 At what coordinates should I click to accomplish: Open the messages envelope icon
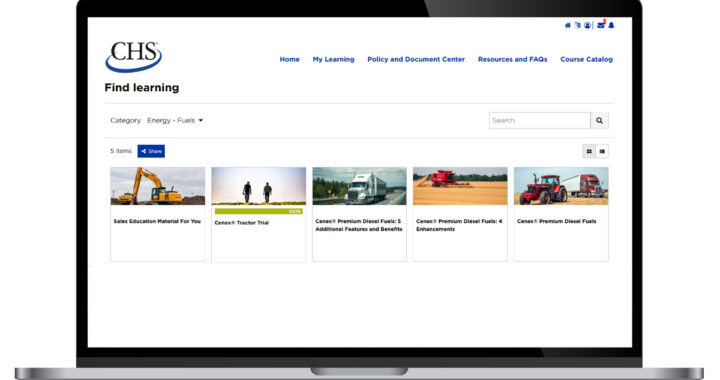coord(601,25)
